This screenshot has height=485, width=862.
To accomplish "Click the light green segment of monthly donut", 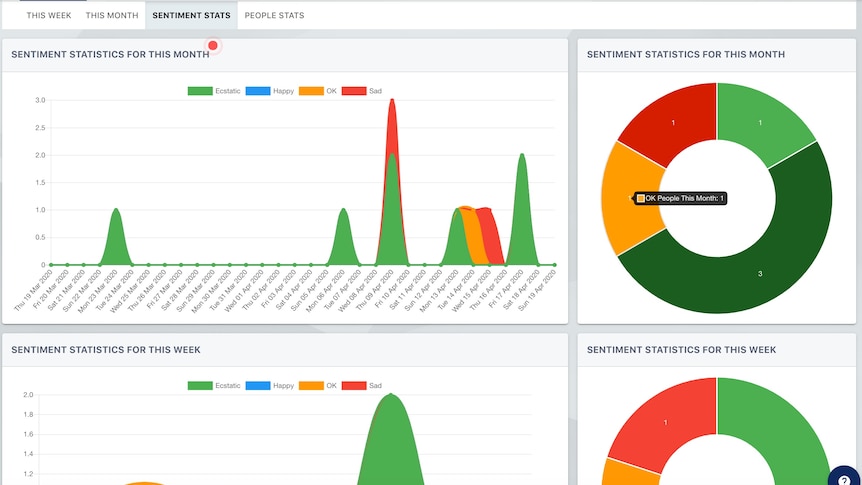I will click(759, 122).
